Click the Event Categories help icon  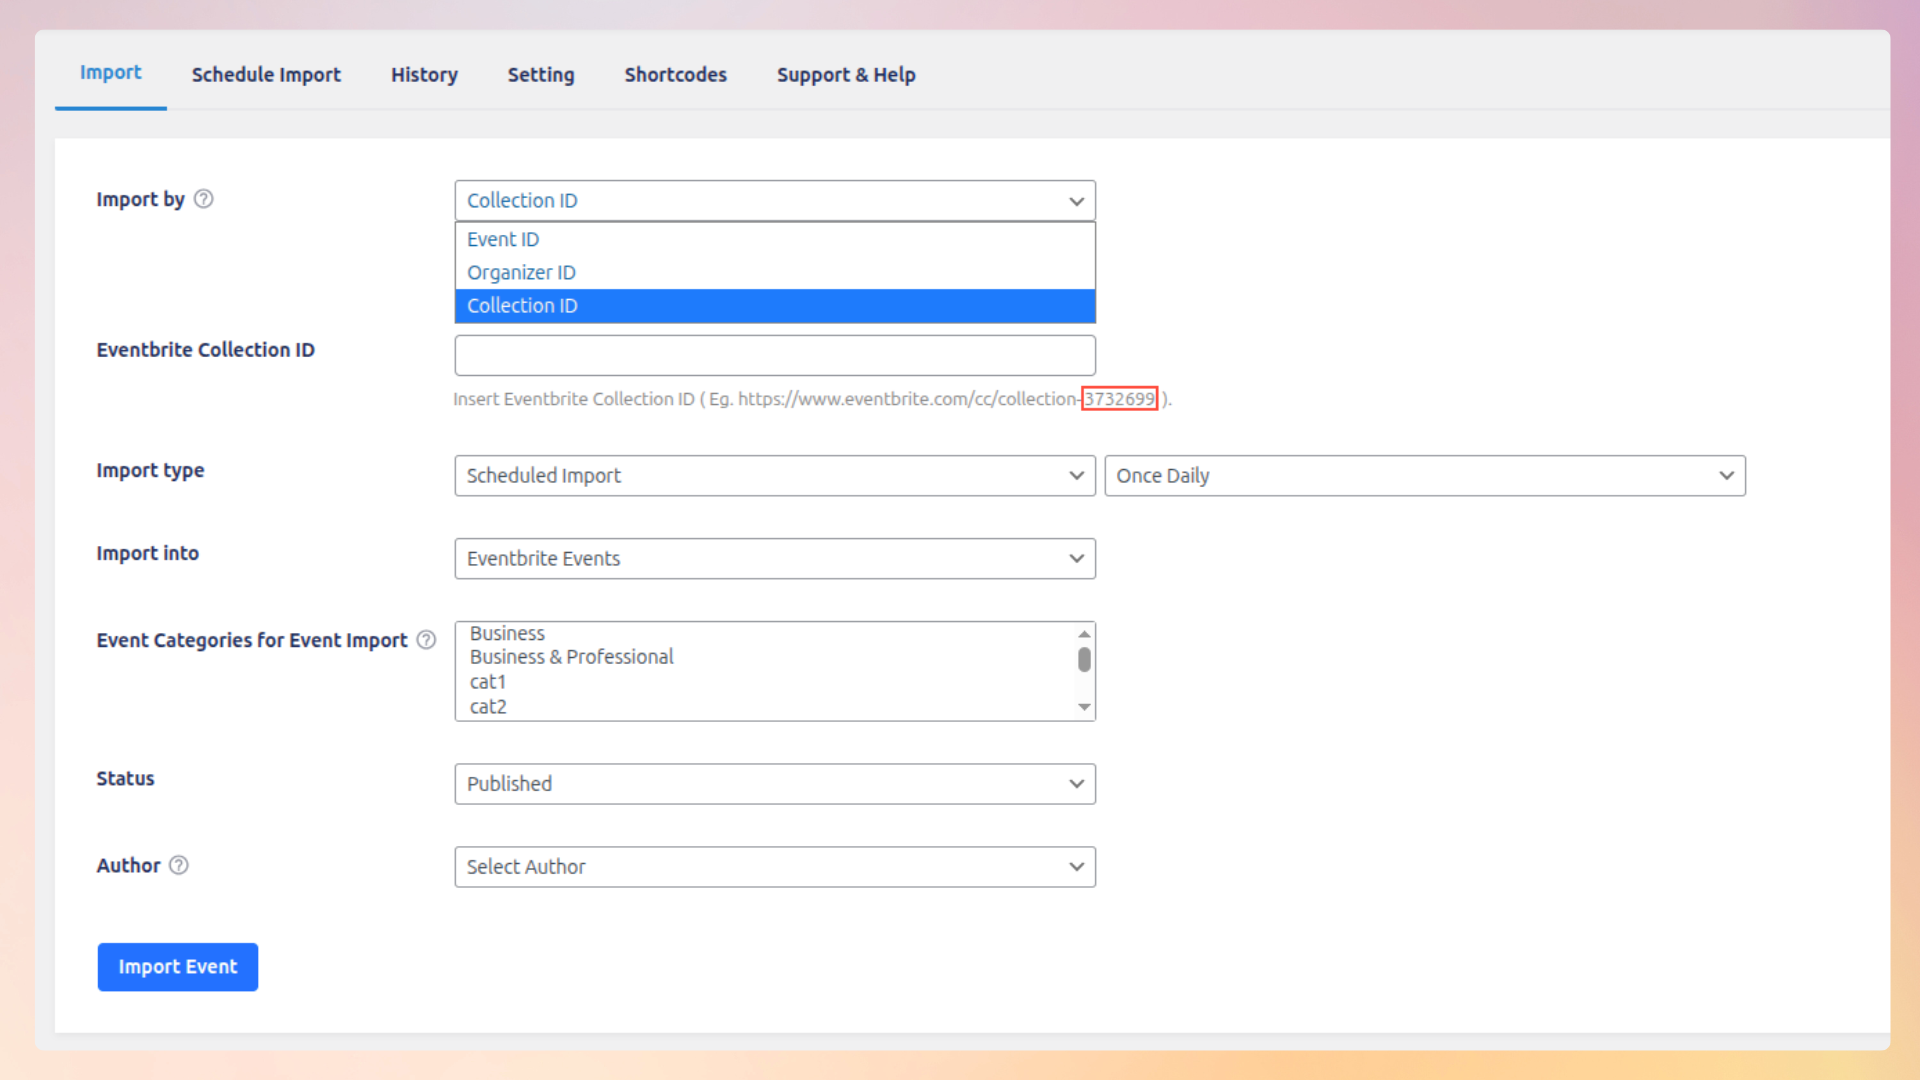click(x=427, y=640)
